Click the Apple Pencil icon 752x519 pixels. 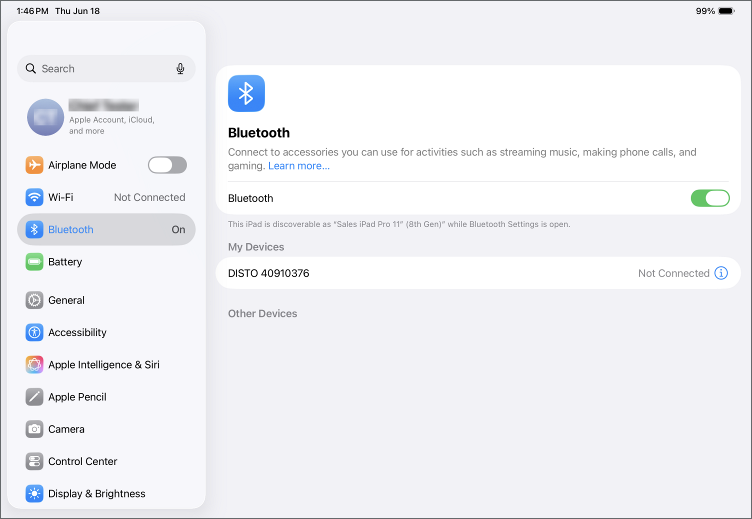click(35, 397)
